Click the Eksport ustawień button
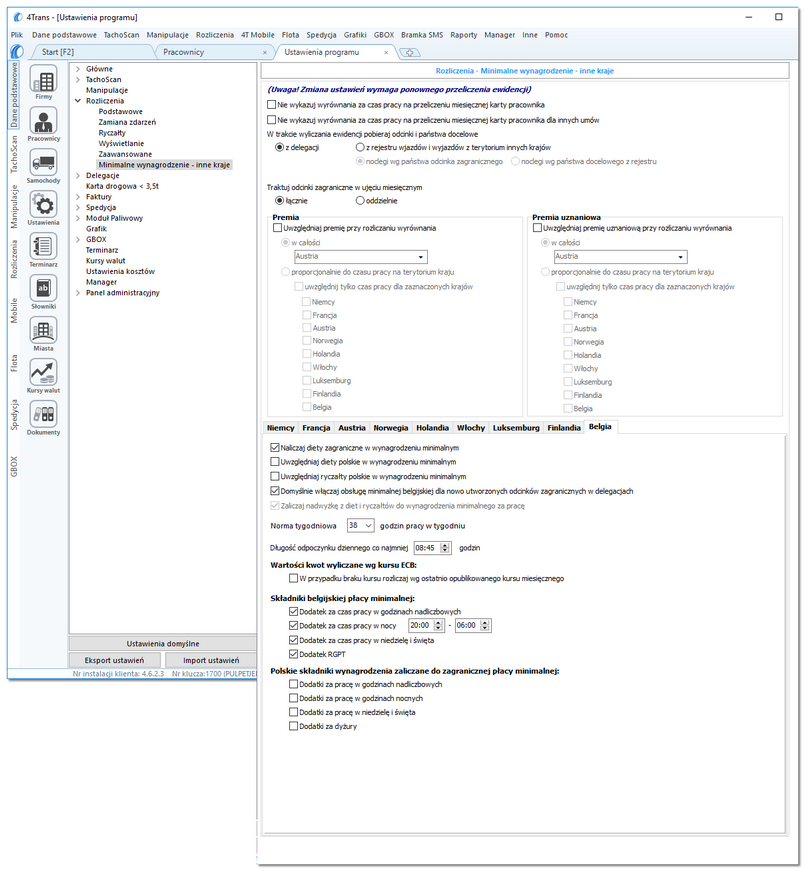Image resolution: width=805 pixels, height=871 pixels. point(114,660)
